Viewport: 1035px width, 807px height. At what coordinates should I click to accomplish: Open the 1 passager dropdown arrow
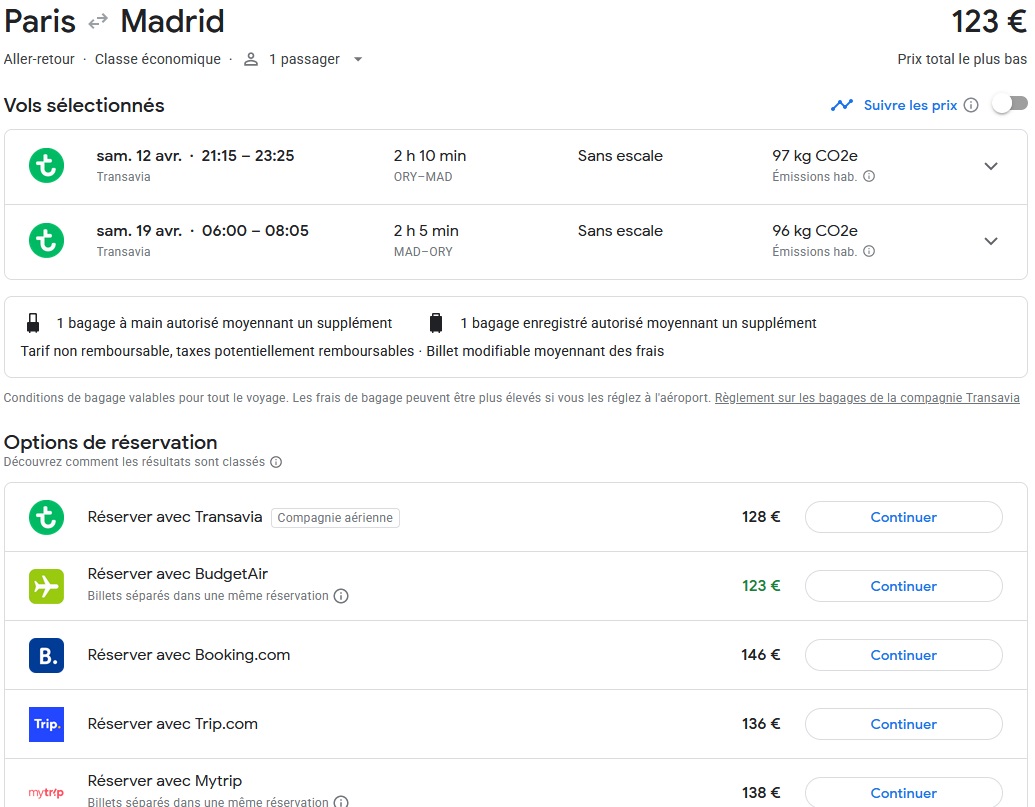click(x=358, y=59)
